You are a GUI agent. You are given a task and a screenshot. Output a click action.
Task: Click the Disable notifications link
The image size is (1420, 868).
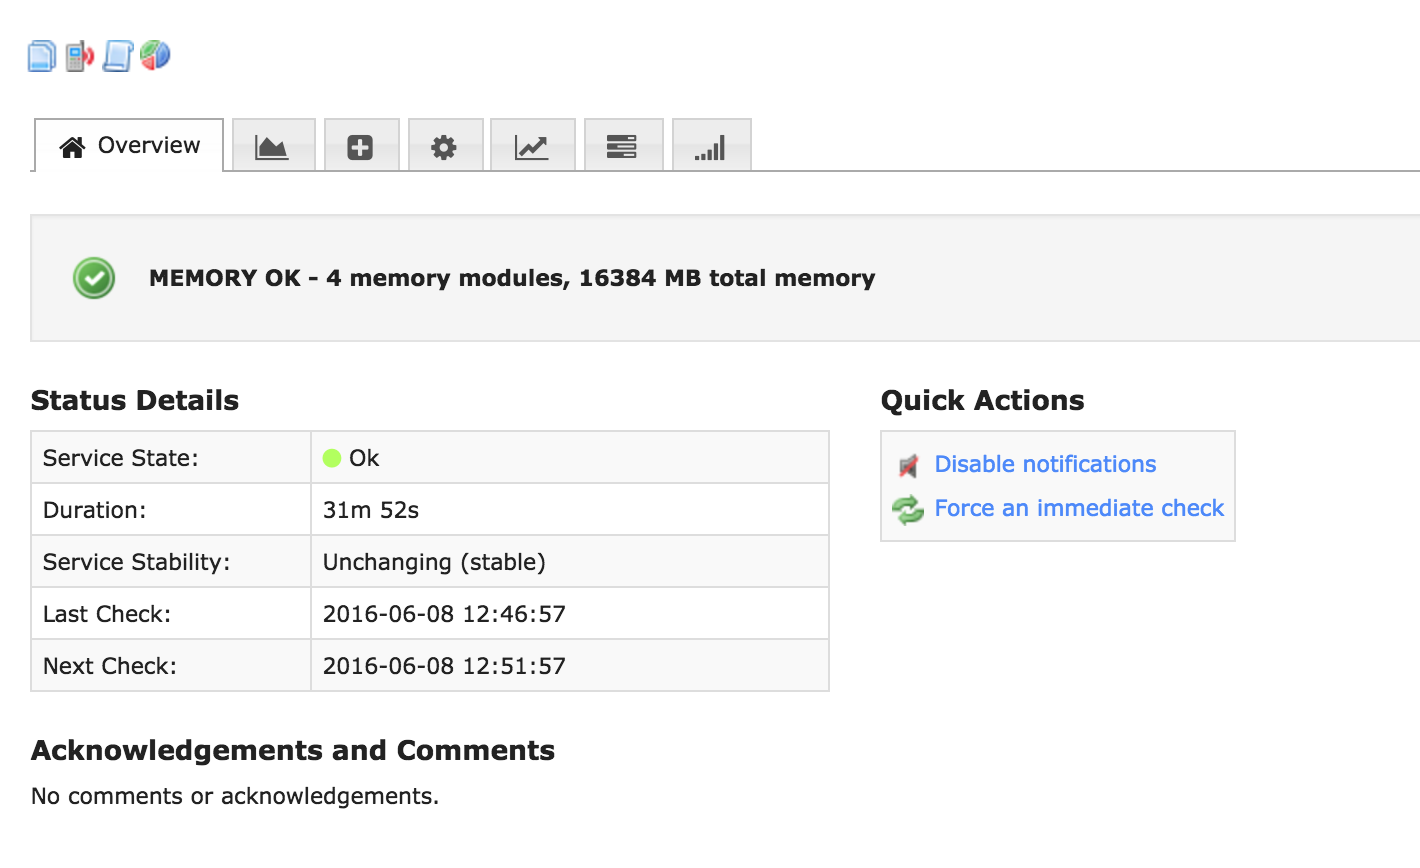(1045, 464)
